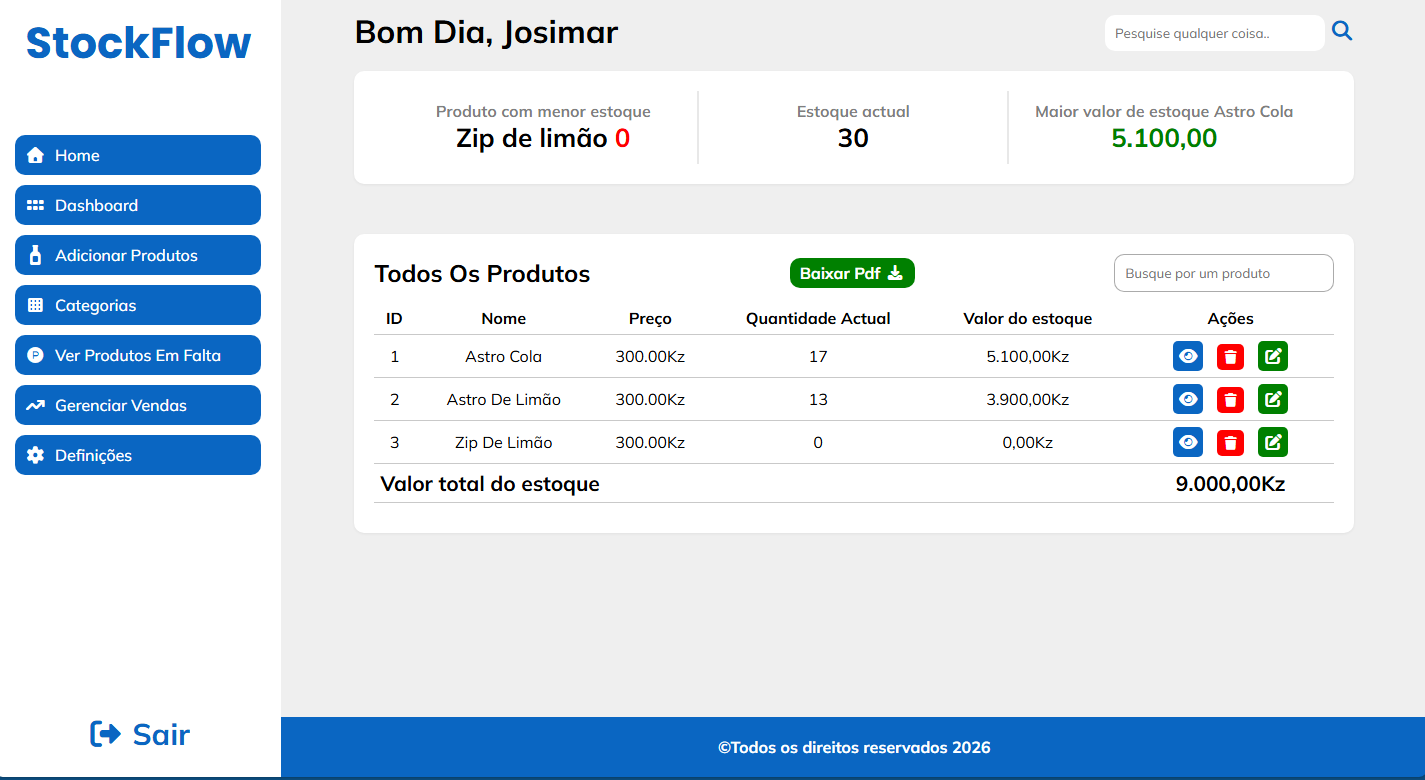Screen dimensions: 1425x780
Task: View details of Astro Cola via the eye icon
Action: coord(1187,356)
